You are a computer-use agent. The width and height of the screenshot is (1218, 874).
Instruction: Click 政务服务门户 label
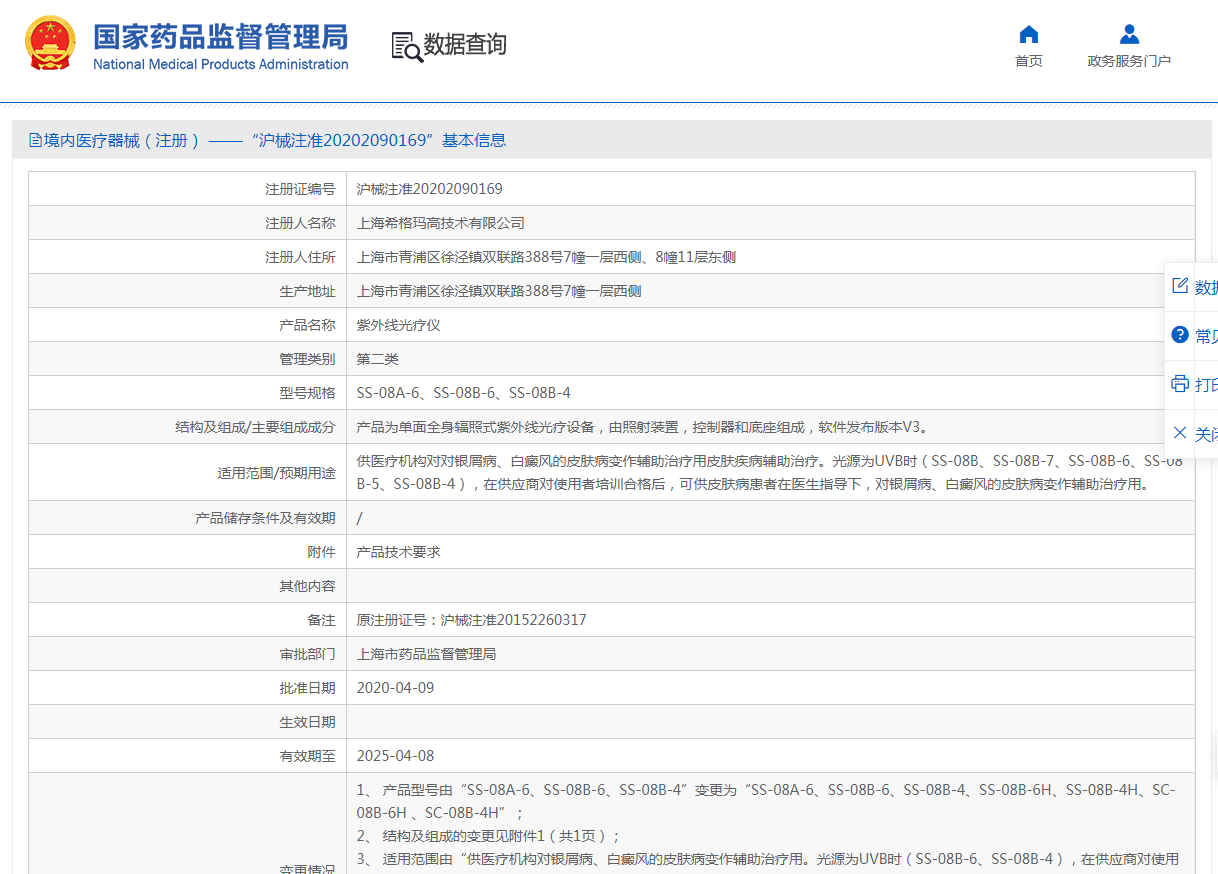(x=1129, y=61)
